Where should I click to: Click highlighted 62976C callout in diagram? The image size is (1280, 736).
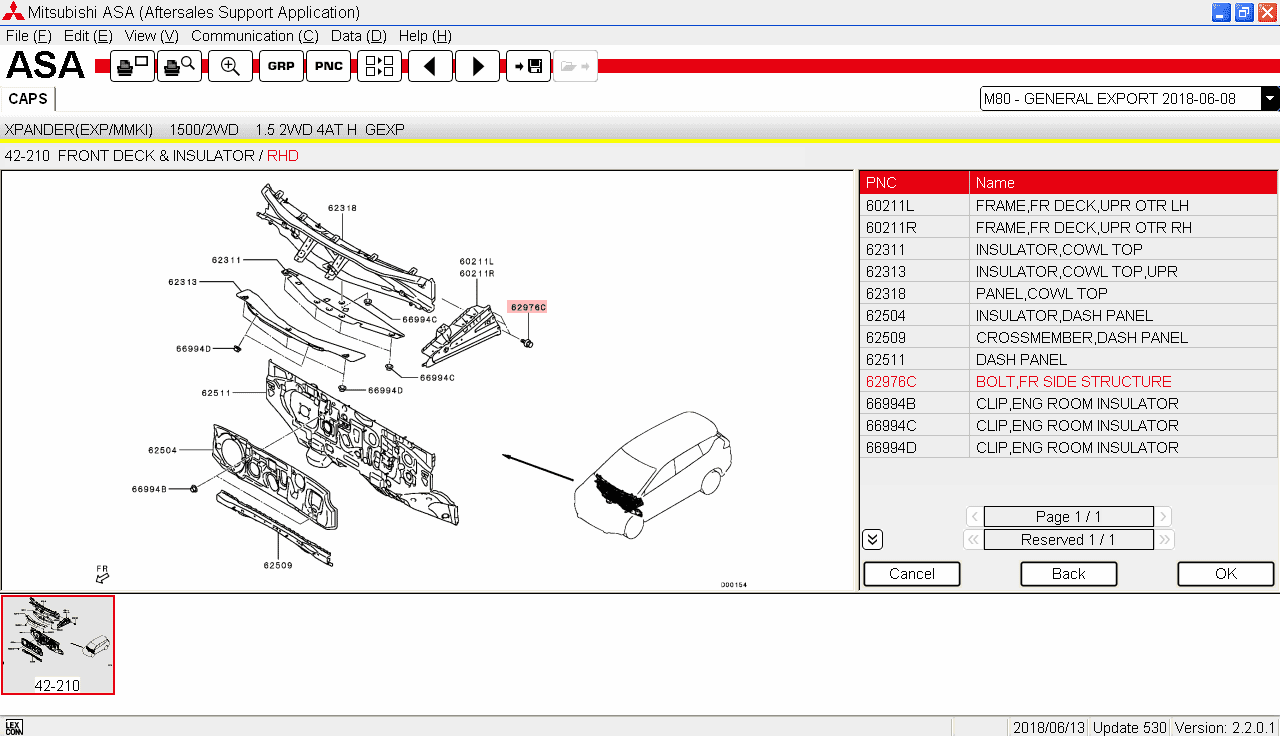pos(528,307)
